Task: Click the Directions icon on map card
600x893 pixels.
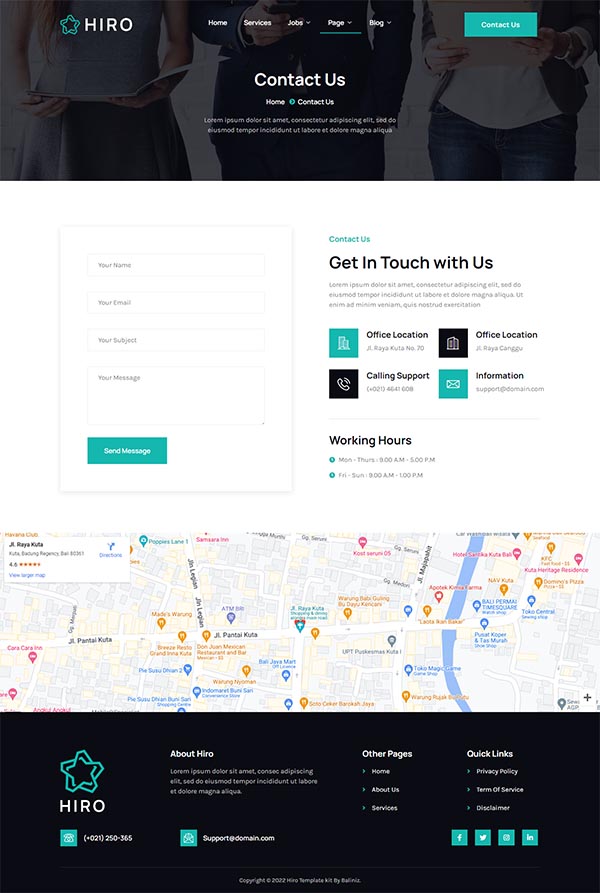Action: coord(111,548)
